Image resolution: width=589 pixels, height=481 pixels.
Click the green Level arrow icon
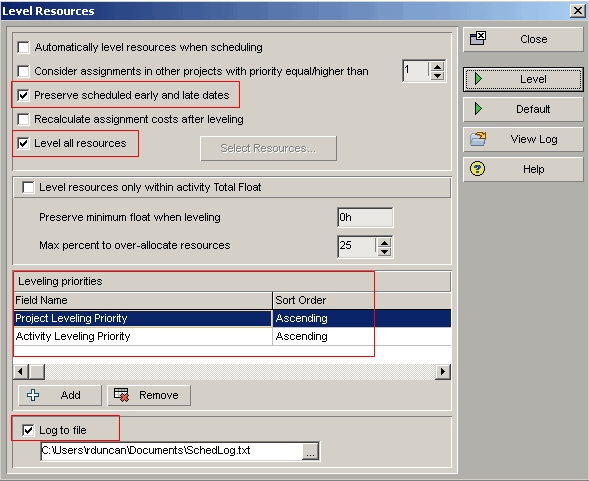(479, 79)
